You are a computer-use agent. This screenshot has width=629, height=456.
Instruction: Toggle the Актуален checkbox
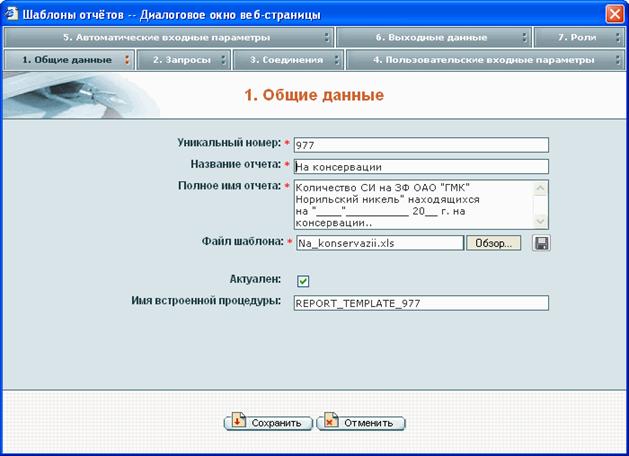tap(303, 281)
